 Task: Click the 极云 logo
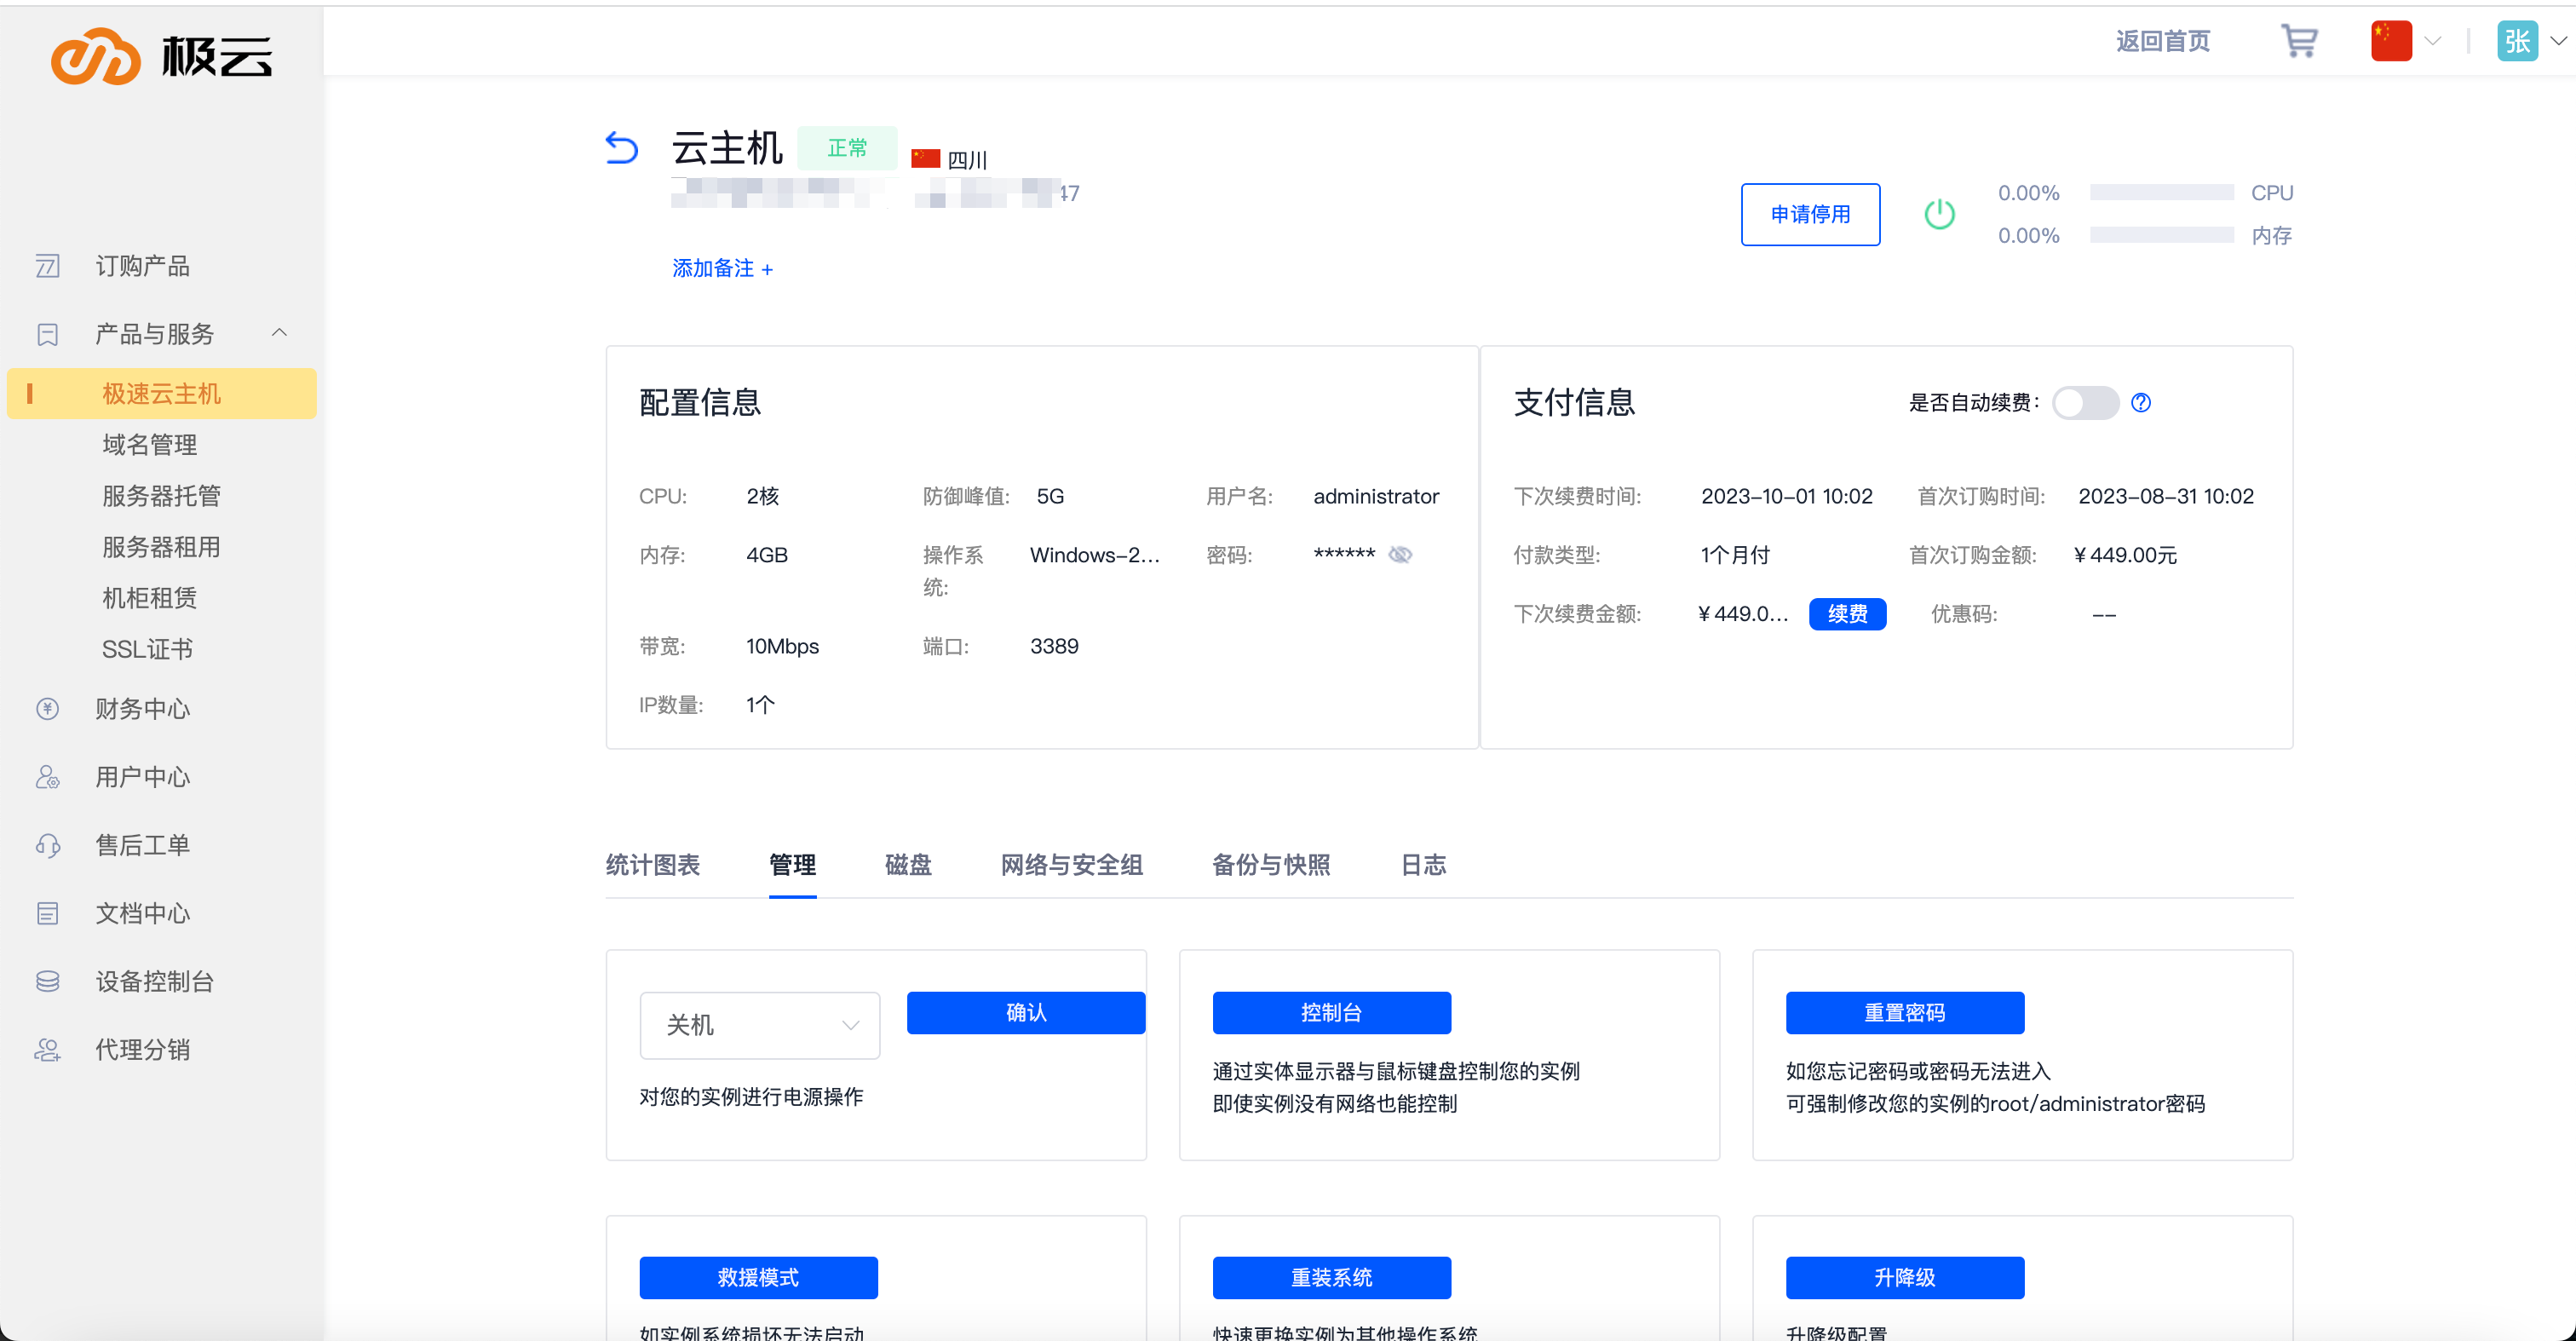[162, 56]
